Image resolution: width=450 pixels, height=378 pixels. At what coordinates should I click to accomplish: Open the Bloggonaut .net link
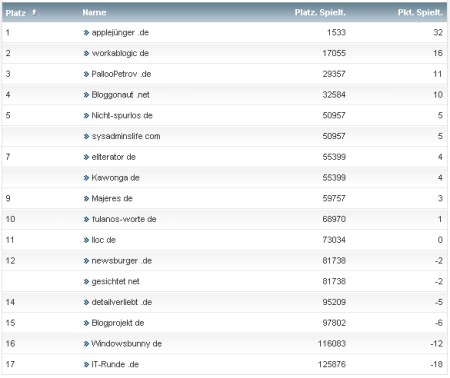[x=120, y=95]
